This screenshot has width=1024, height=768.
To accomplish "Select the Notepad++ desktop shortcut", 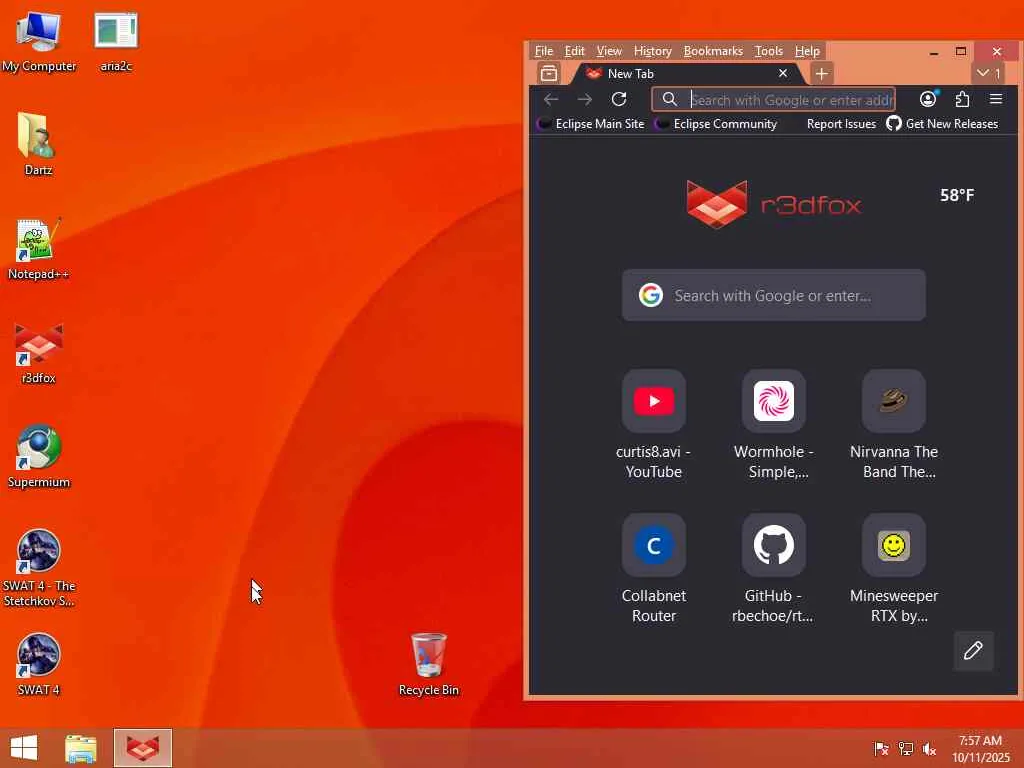I will coord(39,249).
